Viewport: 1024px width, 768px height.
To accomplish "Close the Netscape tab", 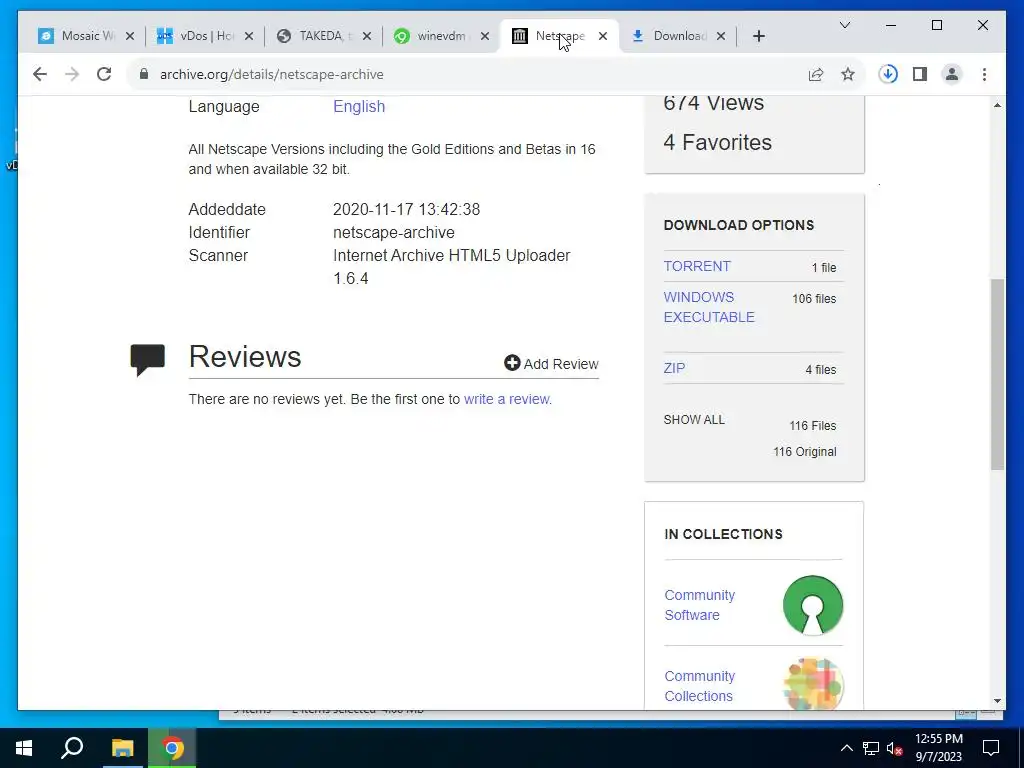I will pos(603,36).
